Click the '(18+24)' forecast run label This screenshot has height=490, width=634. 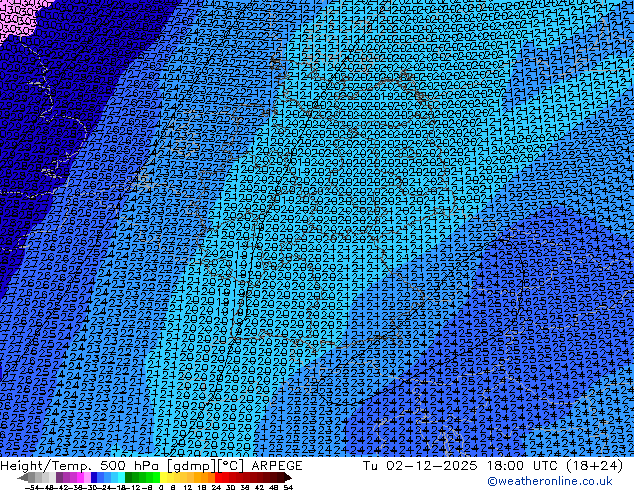coord(594,466)
